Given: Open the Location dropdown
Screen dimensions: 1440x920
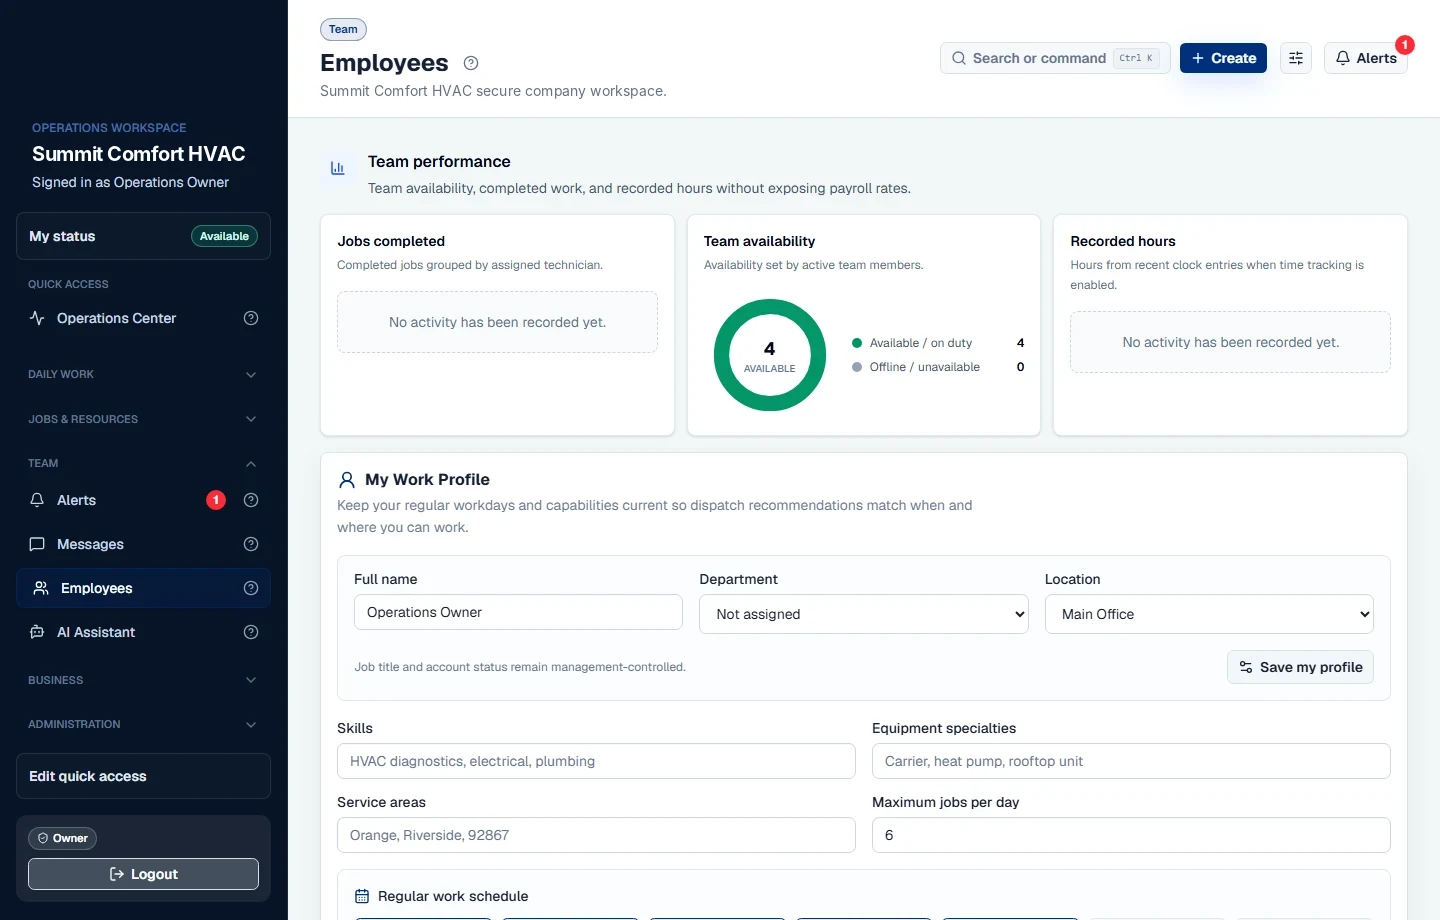Looking at the screenshot, I should coord(1209,614).
